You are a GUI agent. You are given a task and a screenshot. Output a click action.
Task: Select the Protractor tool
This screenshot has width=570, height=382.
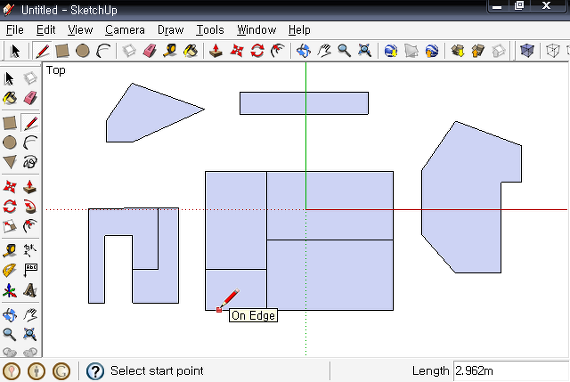pyautogui.click(x=9, y=270)
